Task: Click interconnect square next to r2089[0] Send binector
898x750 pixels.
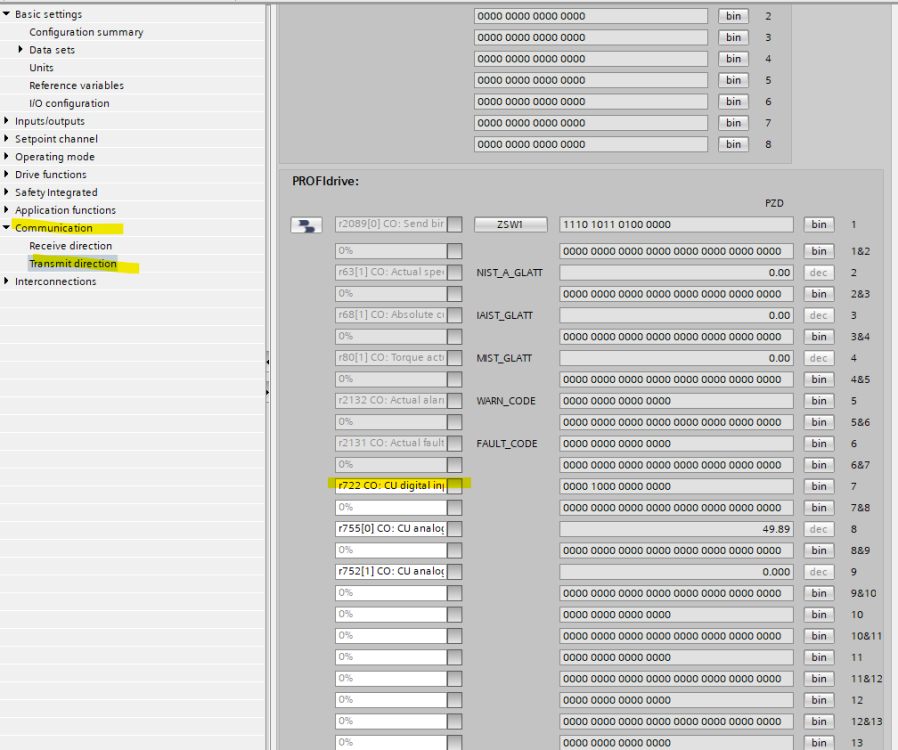Action: 454,225
